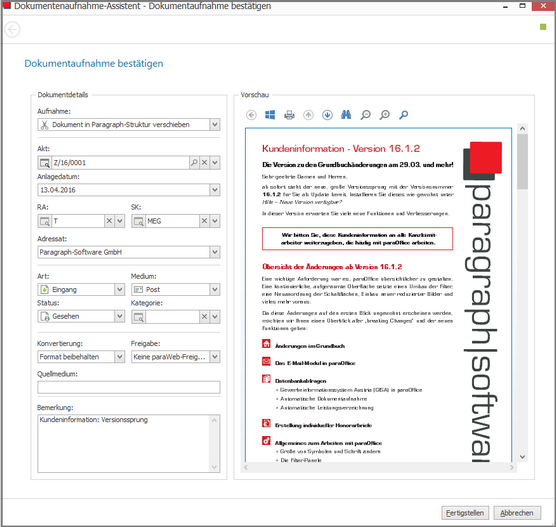The width and height of the screenshot is (556, 527).
Task: Open Akt lookup browse icon
Action: (x=45, y=163)
